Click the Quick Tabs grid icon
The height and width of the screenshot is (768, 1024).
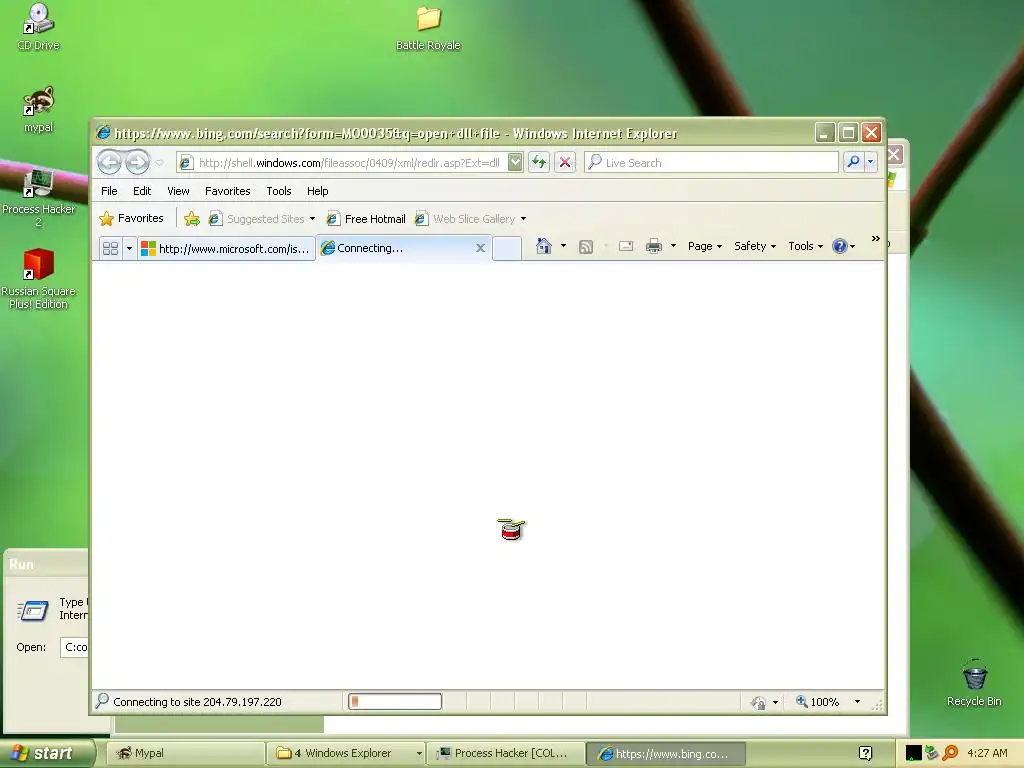(110, 248)
